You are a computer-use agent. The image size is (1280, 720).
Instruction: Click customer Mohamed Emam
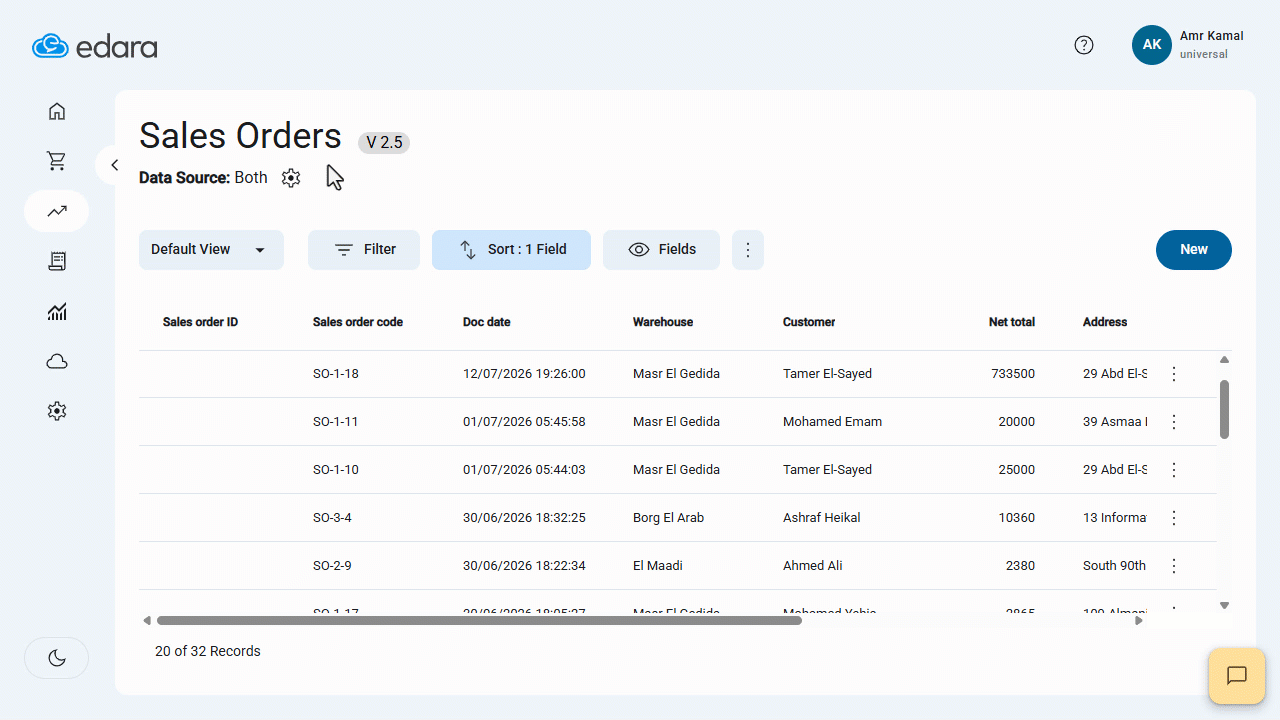point(832,422)
